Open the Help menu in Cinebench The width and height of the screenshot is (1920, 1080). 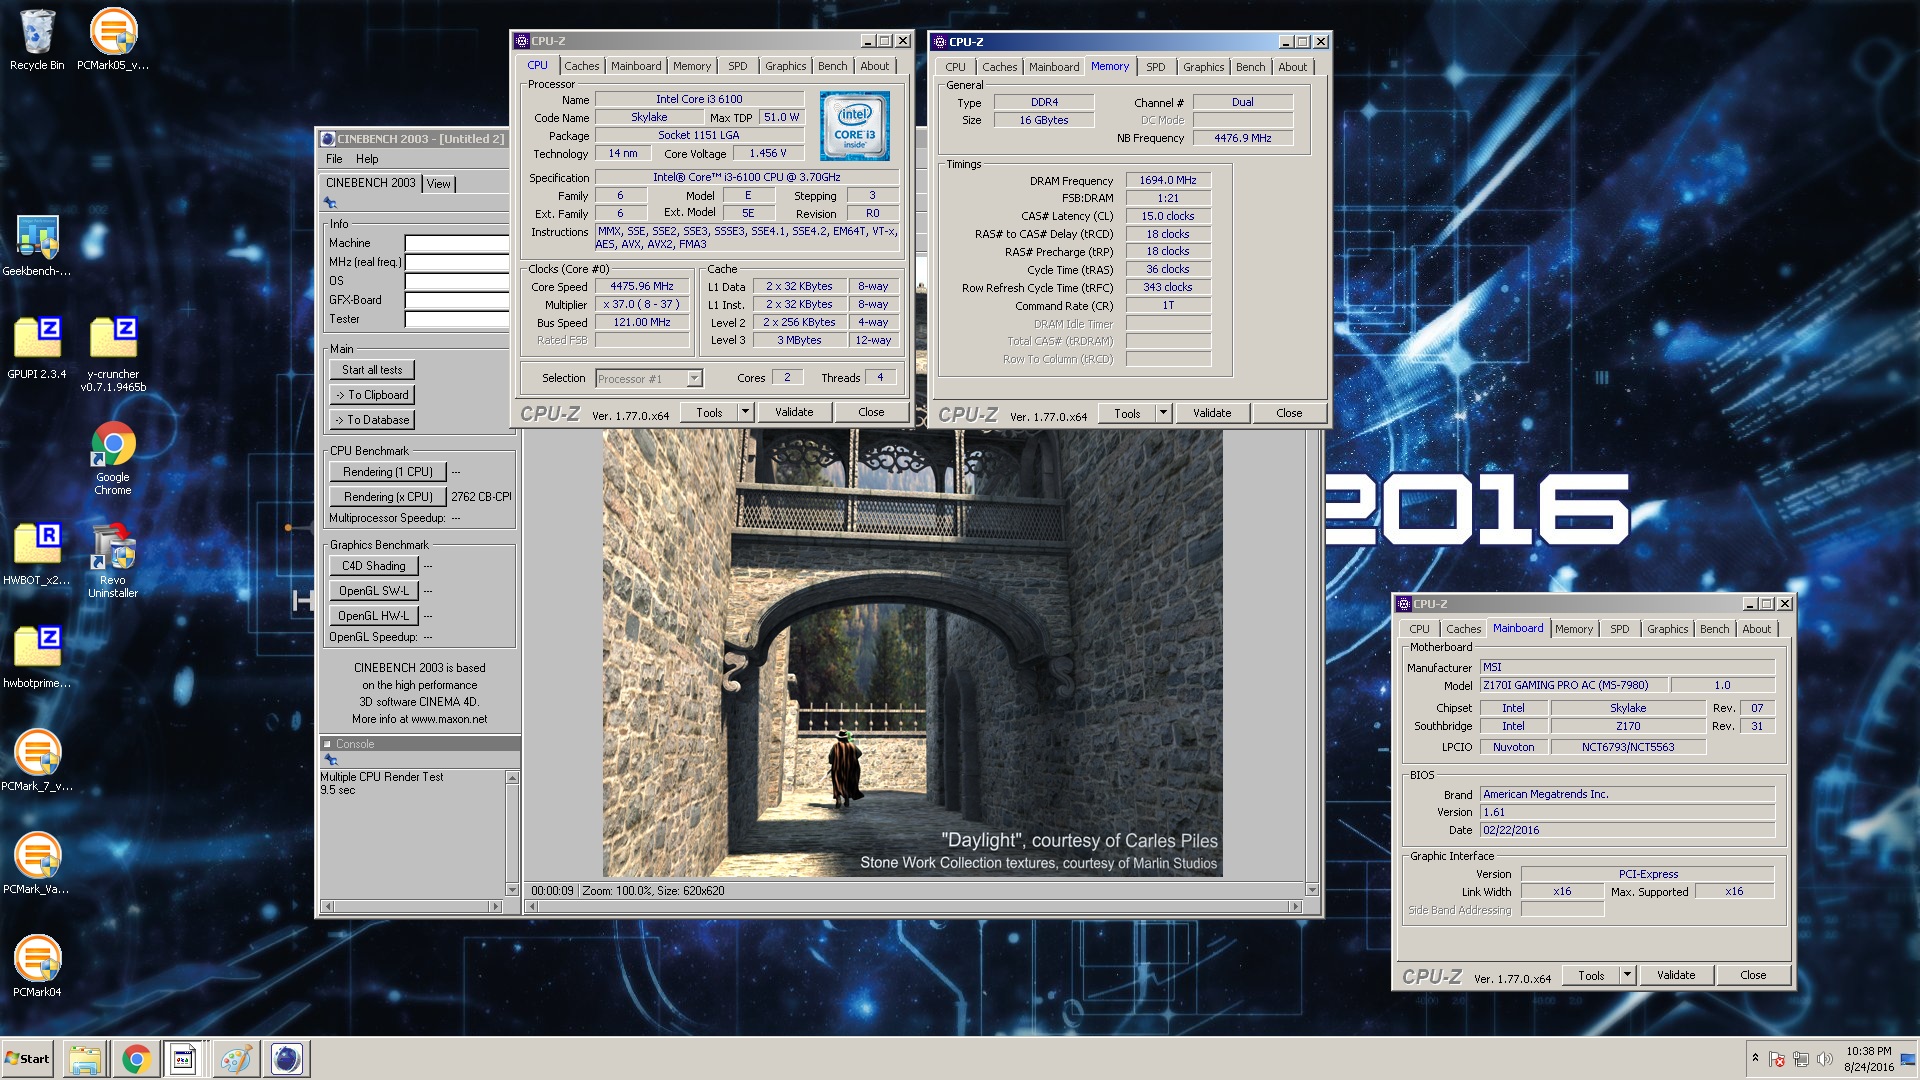[367, 159]
